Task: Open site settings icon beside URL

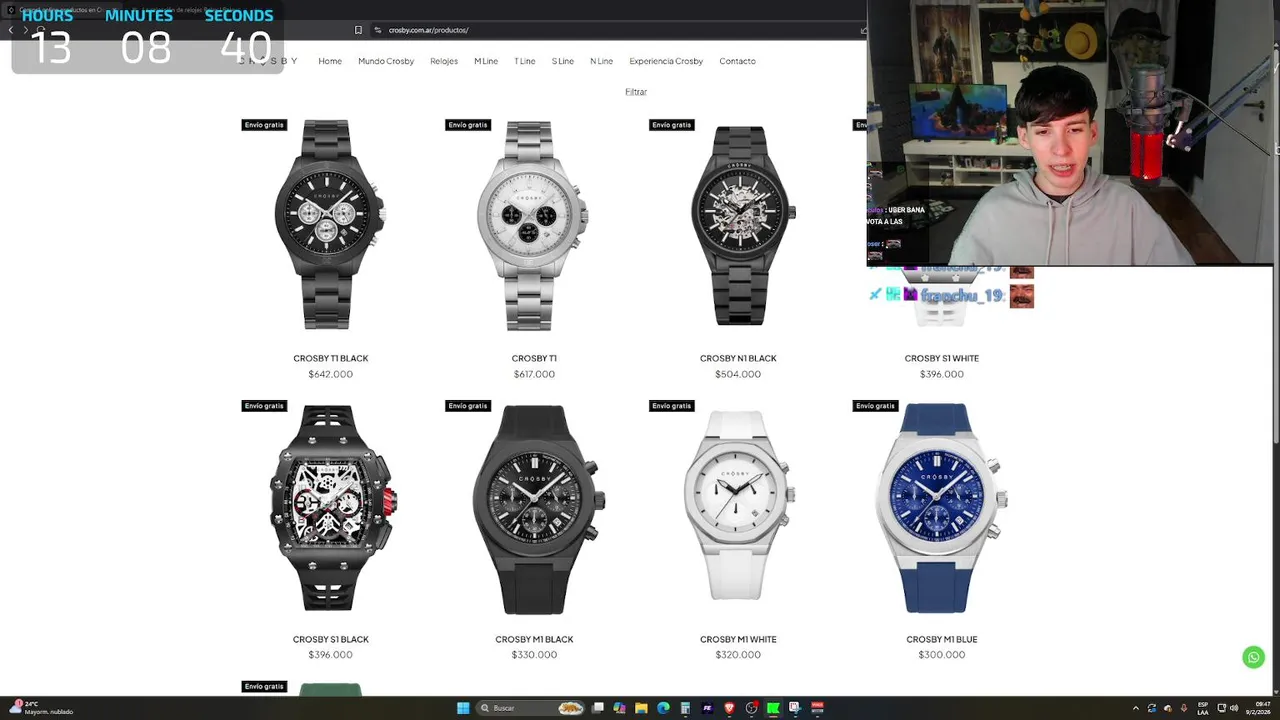Action: 377,30
